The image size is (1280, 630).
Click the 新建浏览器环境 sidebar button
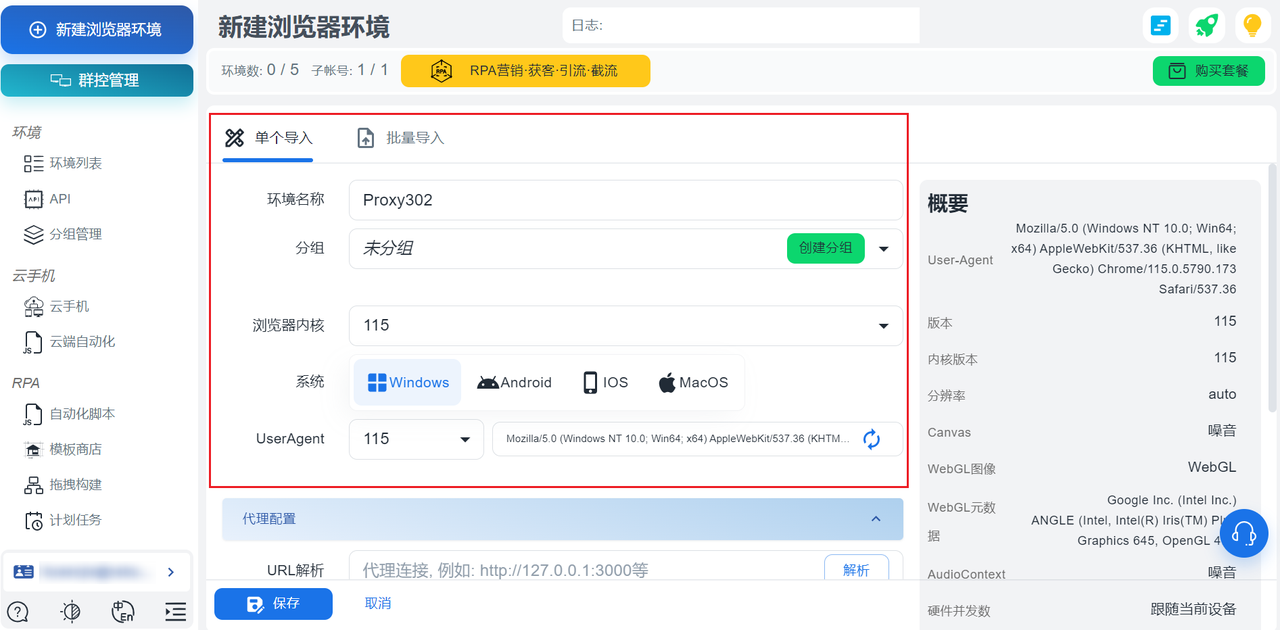tap(97, 30)
